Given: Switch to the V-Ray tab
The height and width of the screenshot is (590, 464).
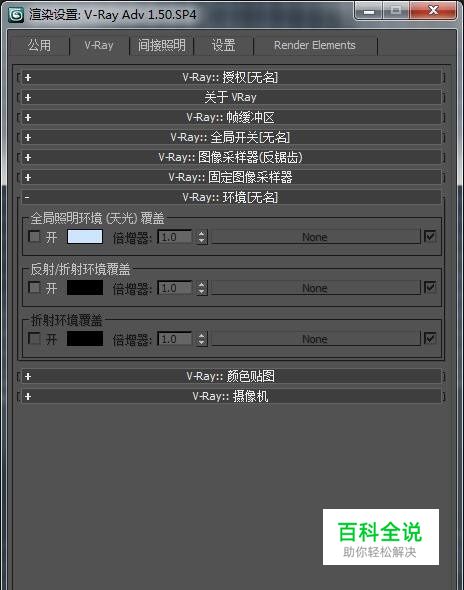Looking at the screenshot, I should 99,46.
